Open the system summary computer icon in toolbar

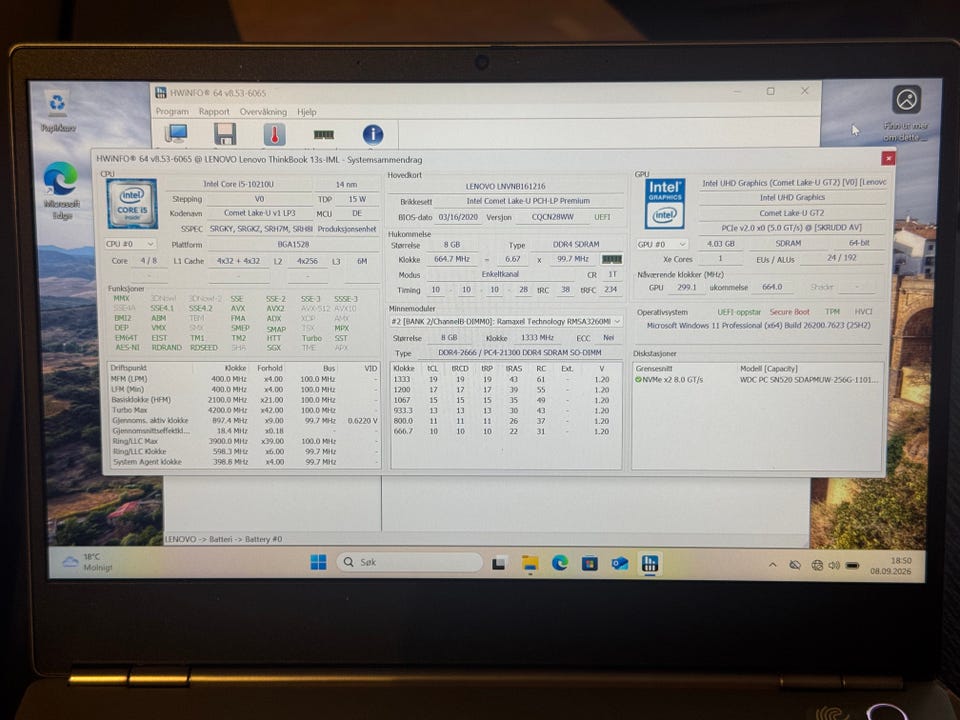[x=176, y=134]
